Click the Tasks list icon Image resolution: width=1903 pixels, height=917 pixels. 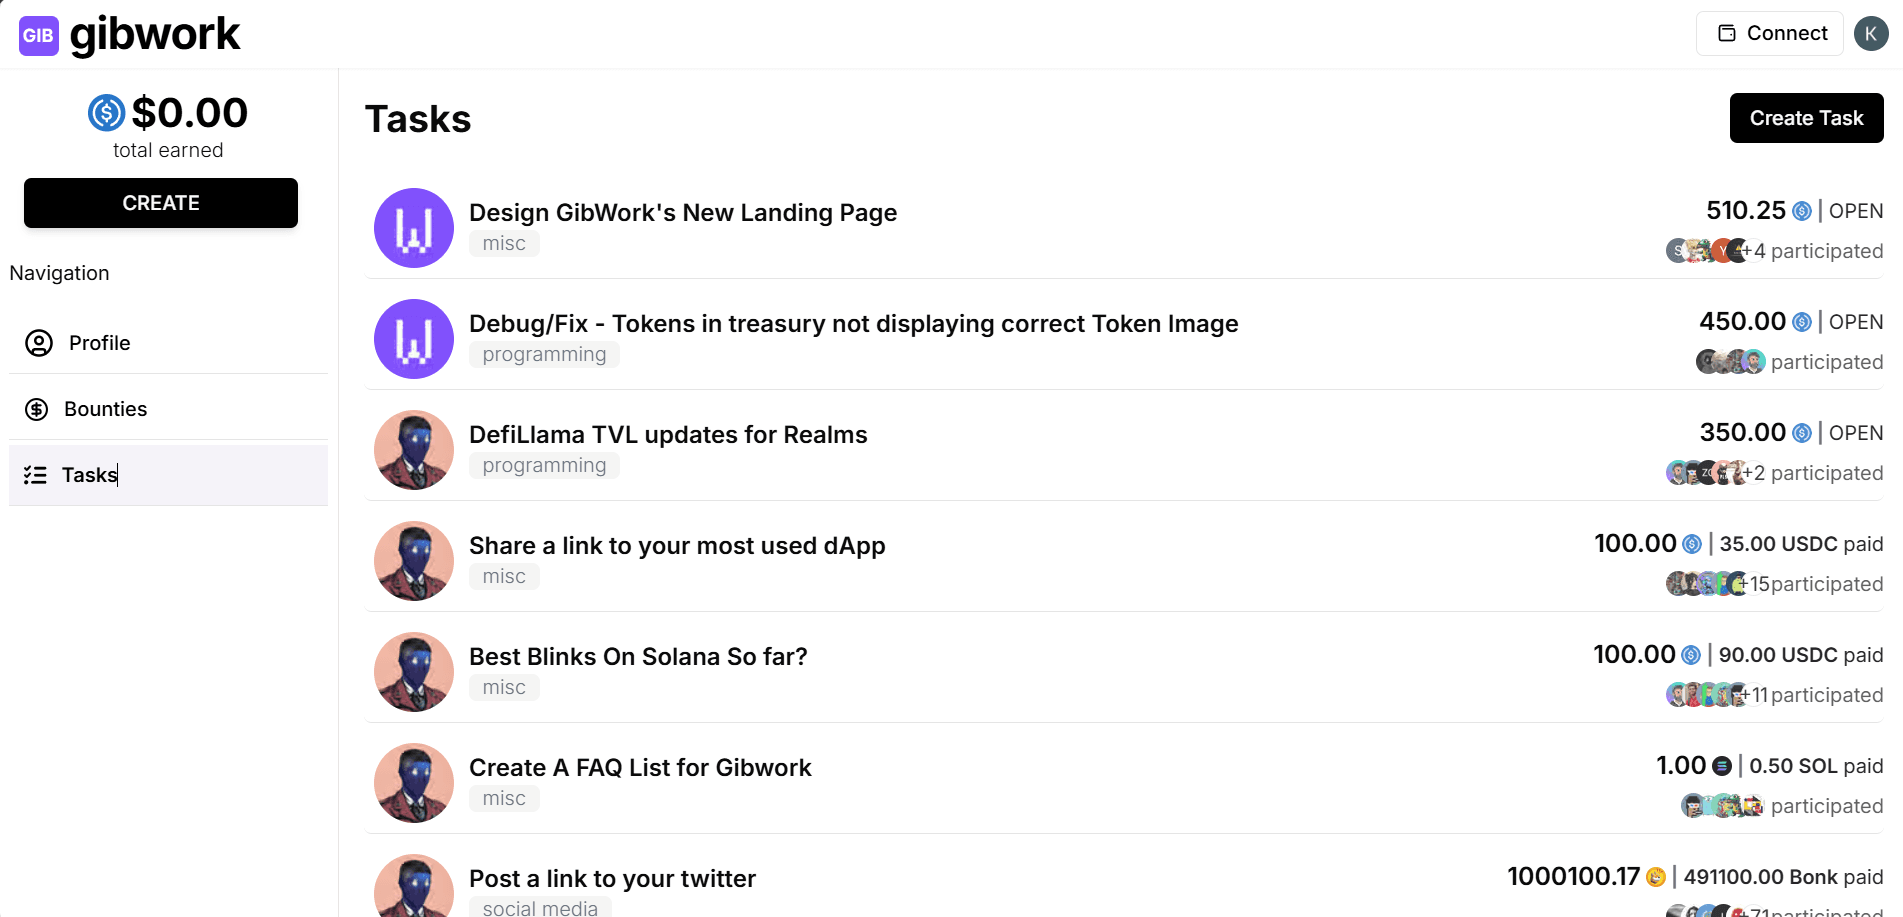click(36, 475)
